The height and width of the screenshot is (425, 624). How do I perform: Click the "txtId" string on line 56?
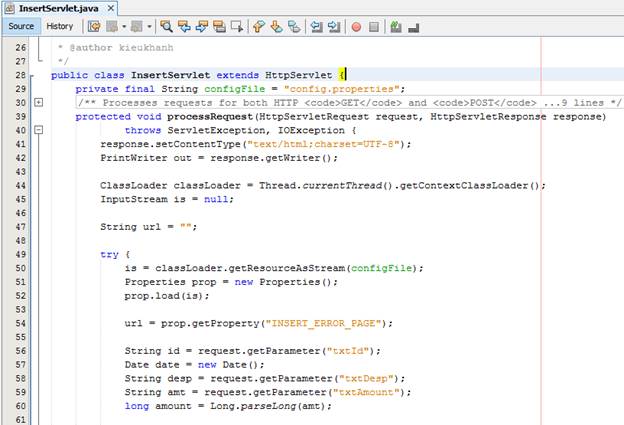(348, 351)
